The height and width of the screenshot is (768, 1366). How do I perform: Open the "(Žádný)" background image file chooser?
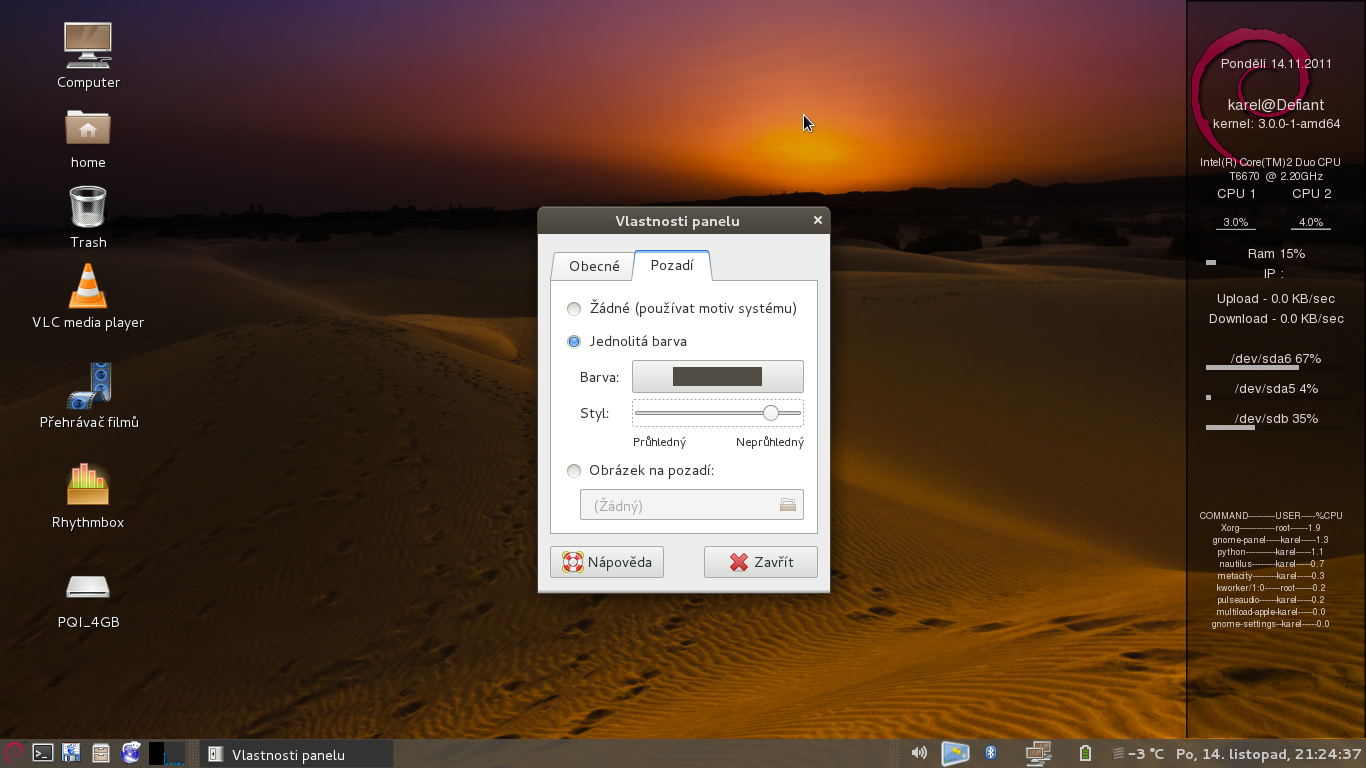click(691, 505)
